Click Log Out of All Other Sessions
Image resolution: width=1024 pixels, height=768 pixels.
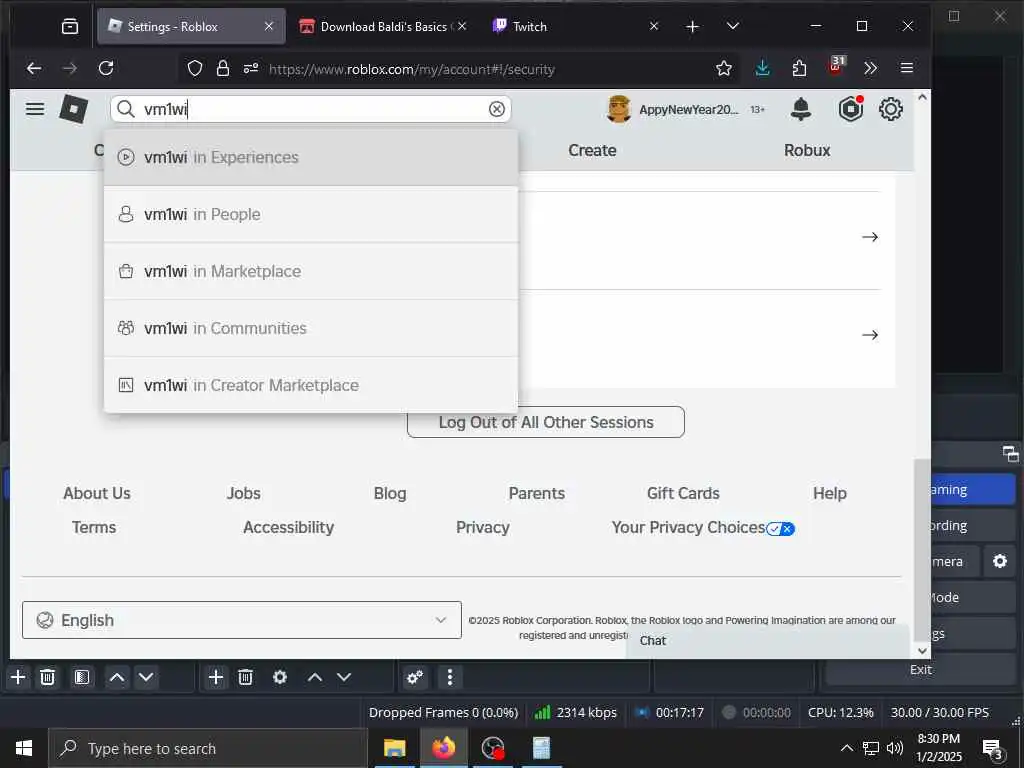tap(545, 423)
